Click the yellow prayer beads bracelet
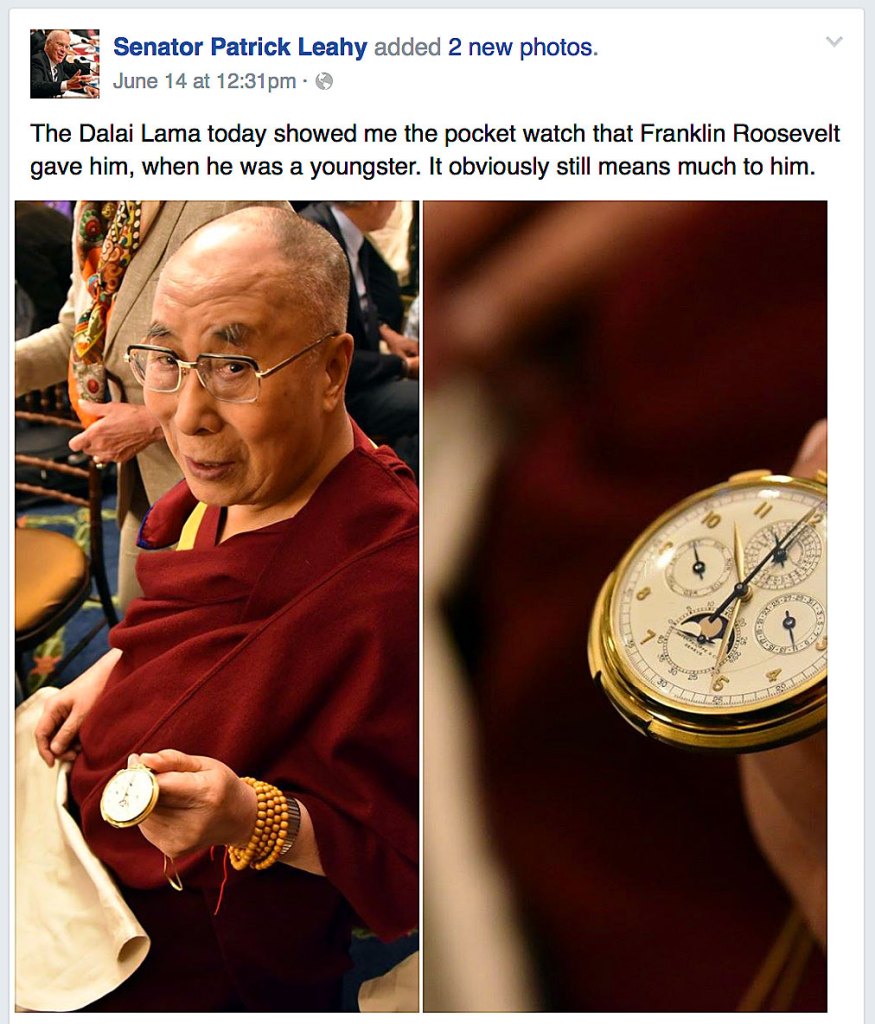Image resolution: width=875 pixels, height=1024 pixels. pos(261,824)
